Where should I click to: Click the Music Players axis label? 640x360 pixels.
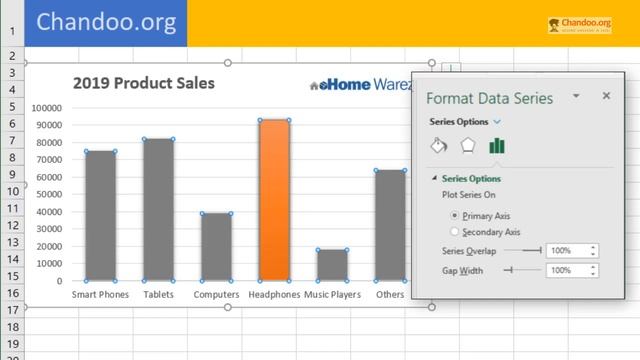pos(332,294)
